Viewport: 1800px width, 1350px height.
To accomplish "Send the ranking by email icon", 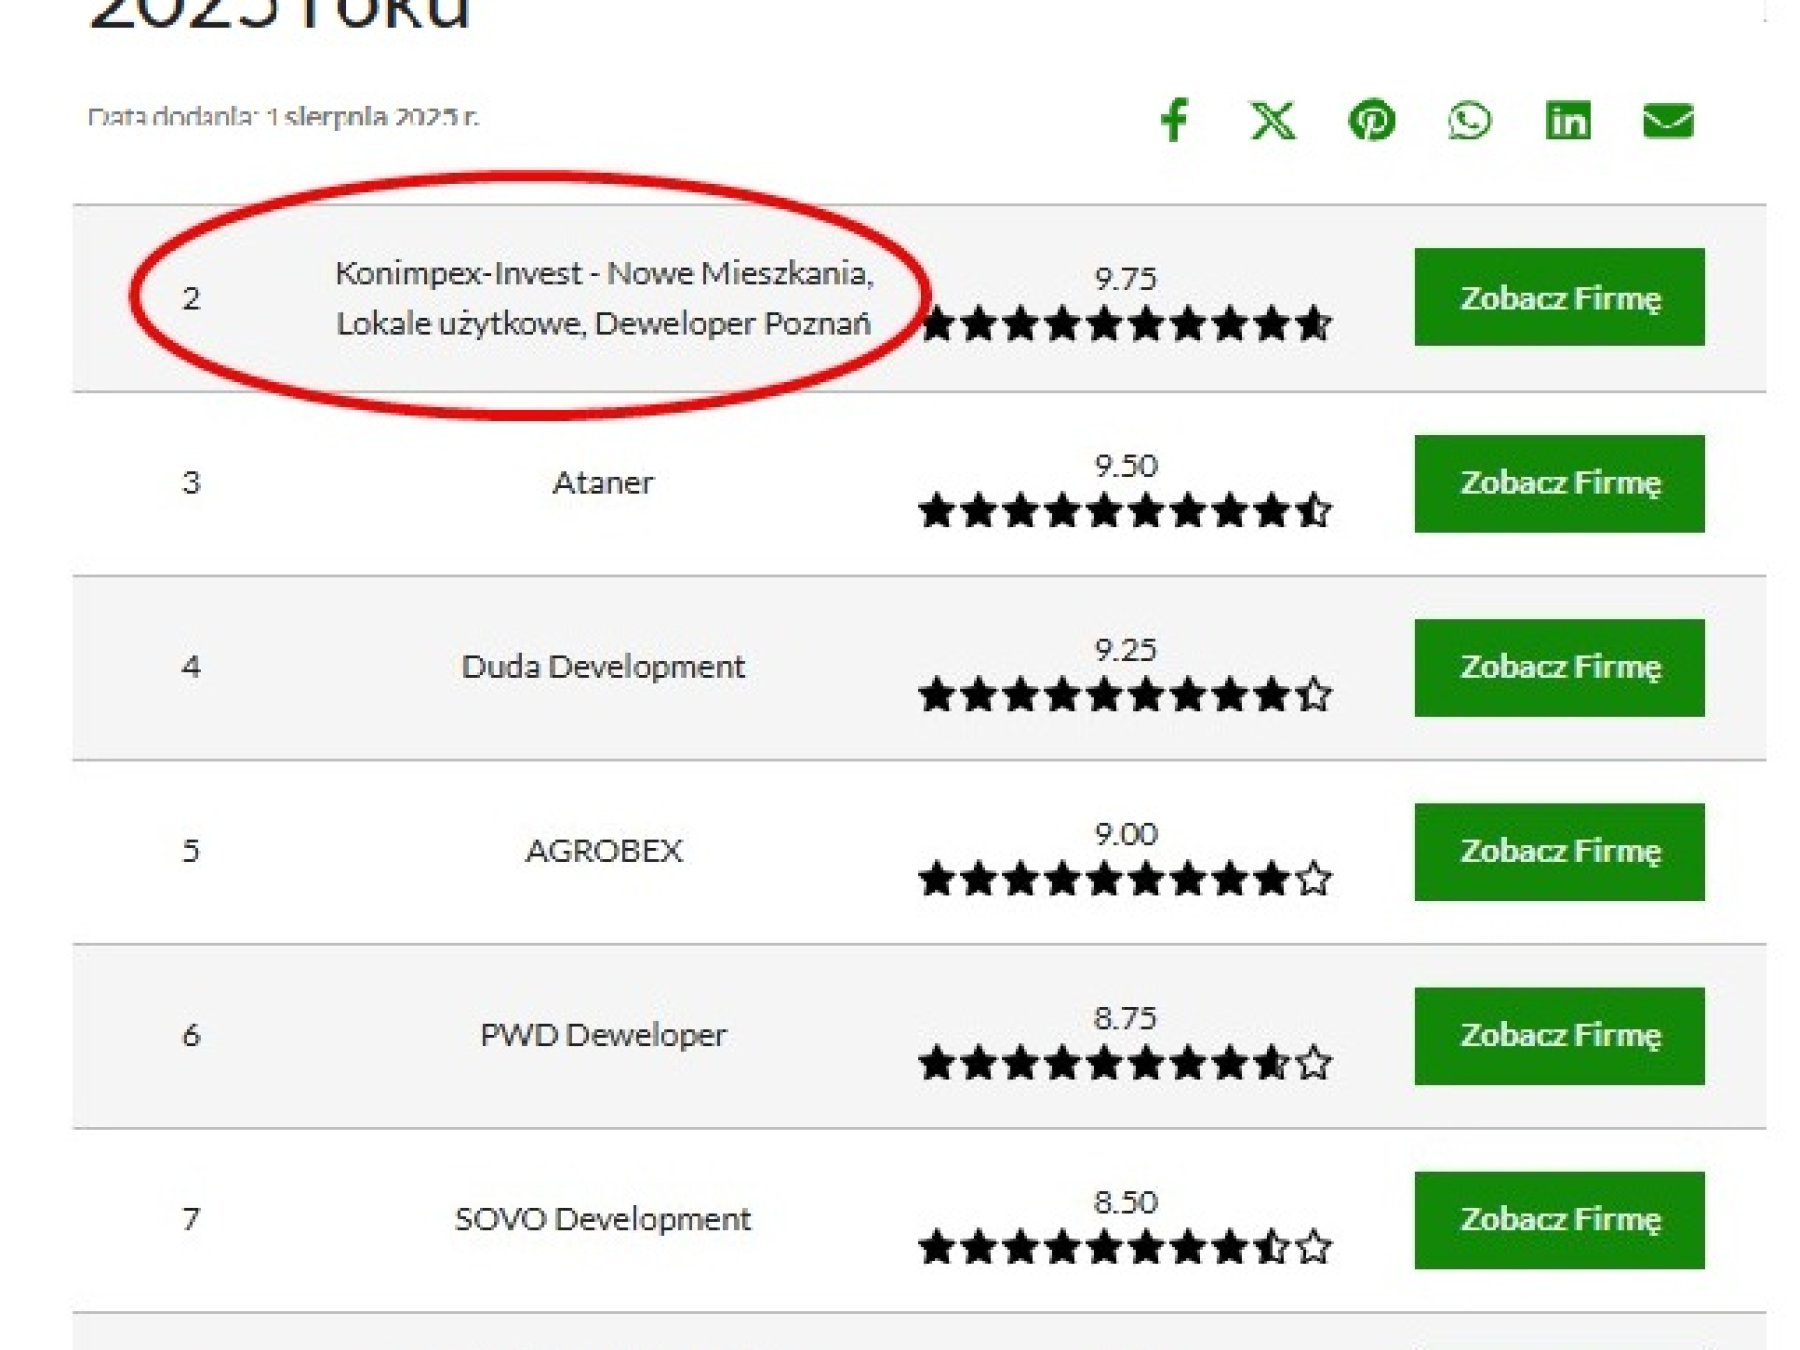I will click(1668, 120).
